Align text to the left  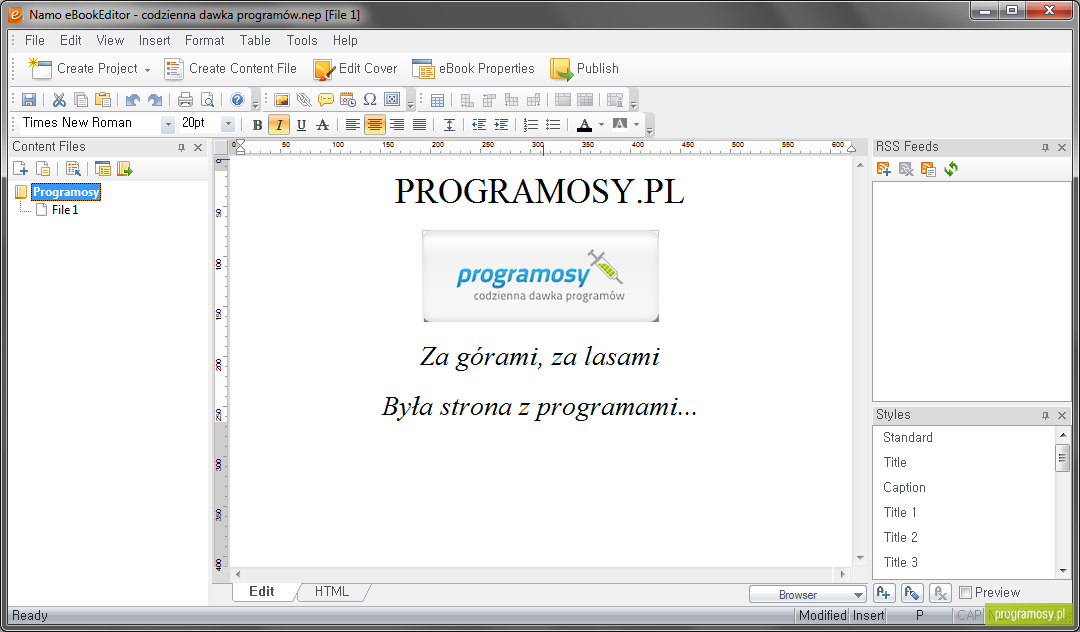click(353, 125)
